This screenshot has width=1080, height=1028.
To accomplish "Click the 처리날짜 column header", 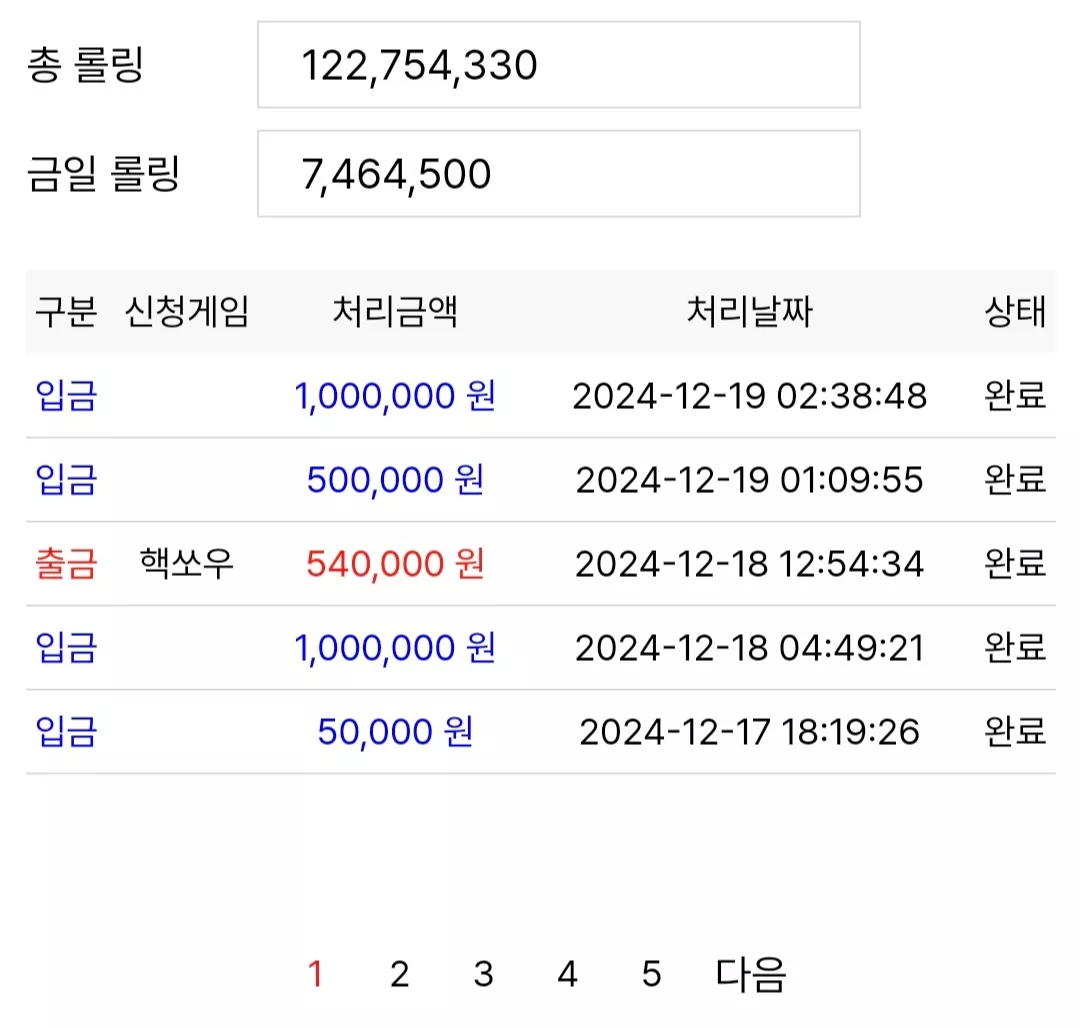I will pyautogui.click(x=749, y=311).
